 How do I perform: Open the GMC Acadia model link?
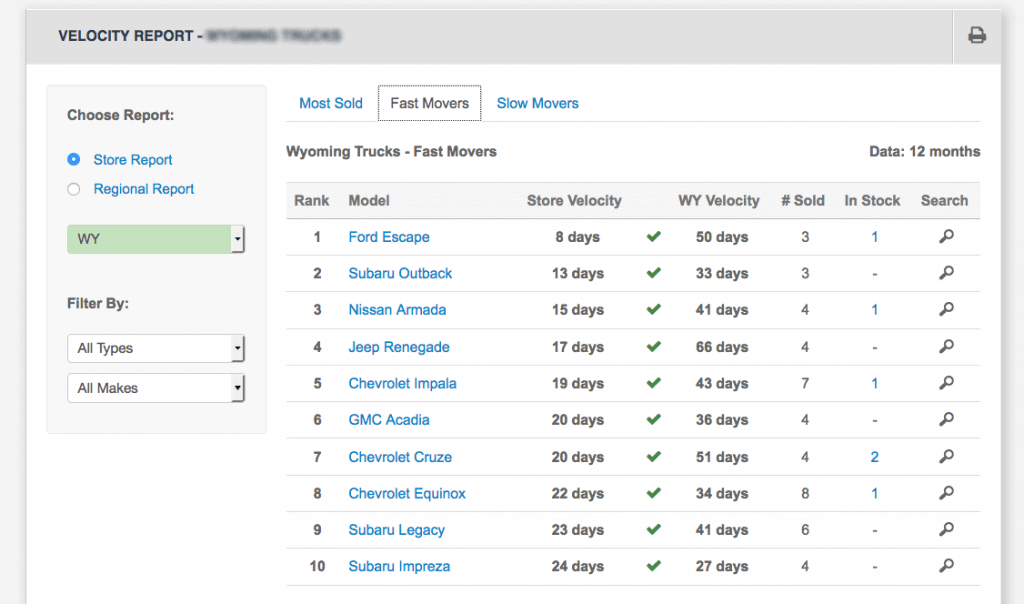(389, 420)
